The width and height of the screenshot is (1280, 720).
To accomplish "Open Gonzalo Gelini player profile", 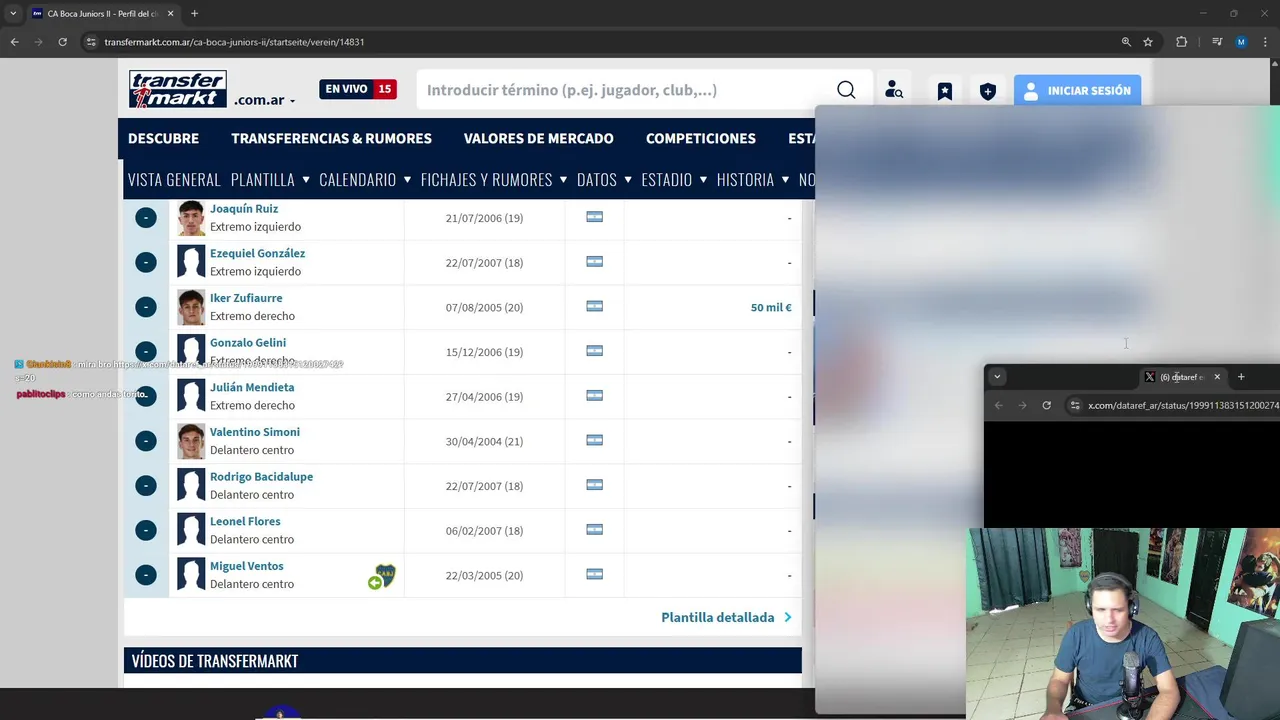I will pyautogui.click(x=248, y=343).
